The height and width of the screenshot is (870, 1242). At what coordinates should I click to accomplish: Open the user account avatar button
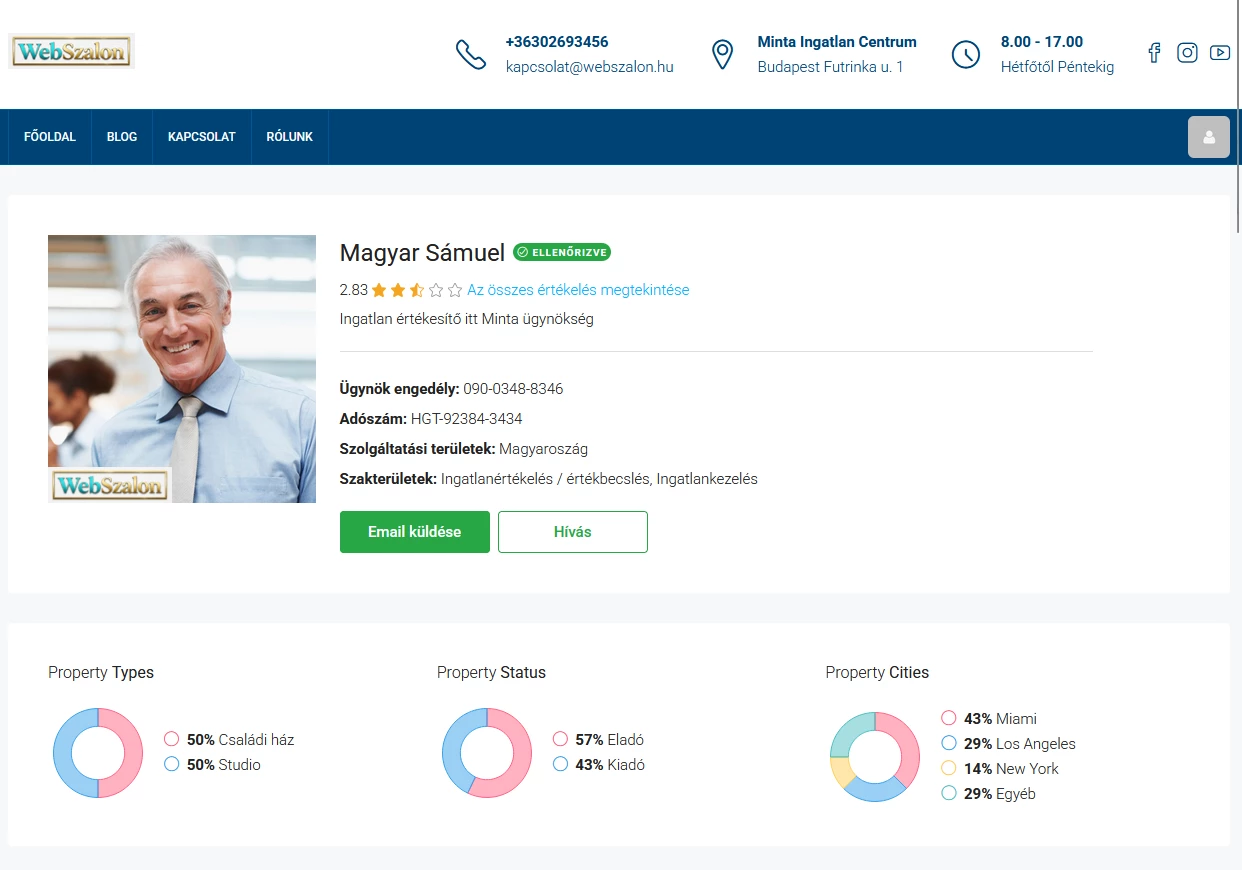pyautogui.click(x=1208, y=137)
